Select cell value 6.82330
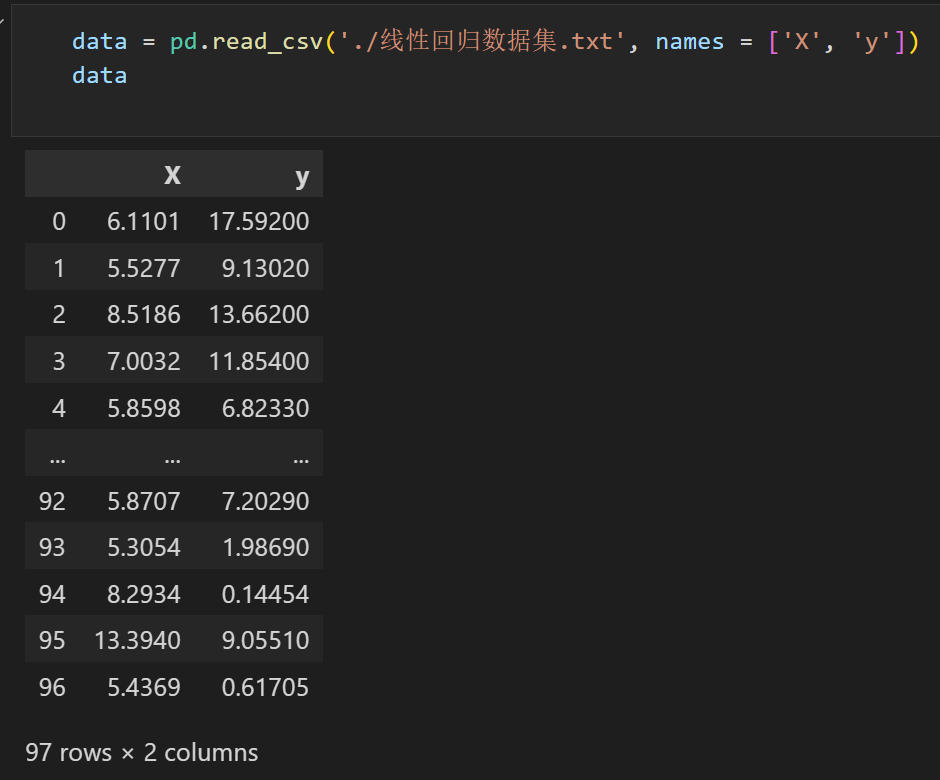Image resolution: width=940 pixels, height=780 pixels. tap(266, 408)
